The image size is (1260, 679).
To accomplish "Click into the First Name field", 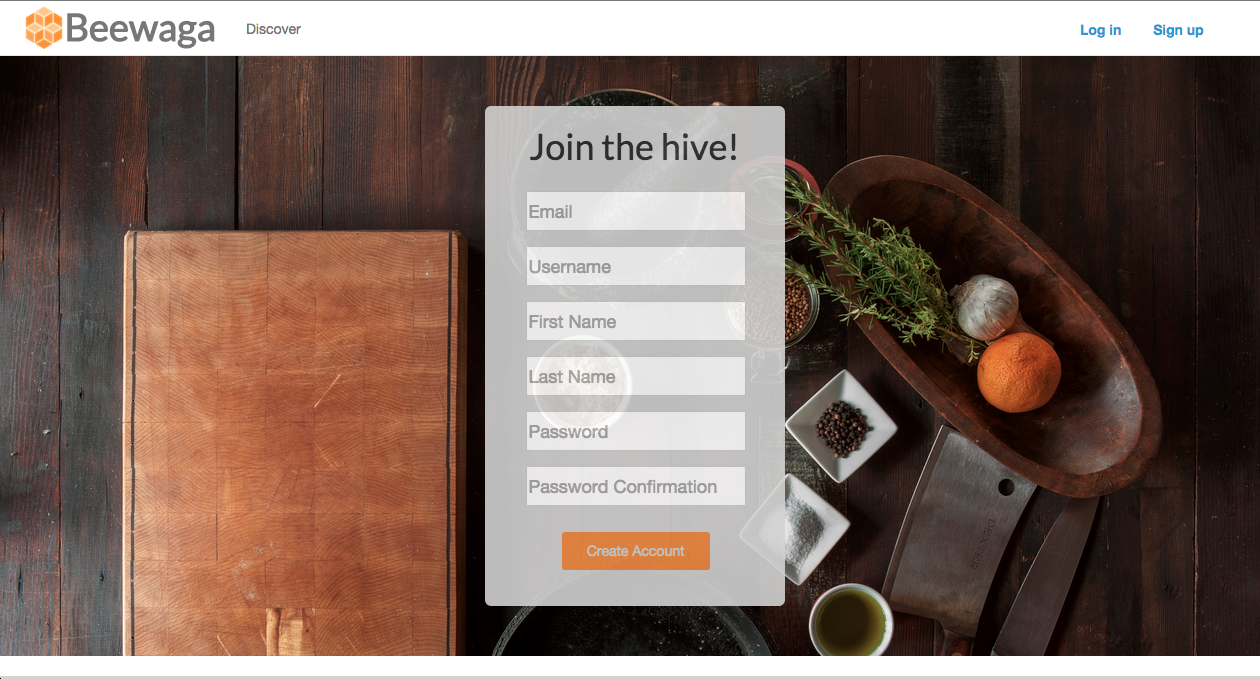I will coord(636,321).
